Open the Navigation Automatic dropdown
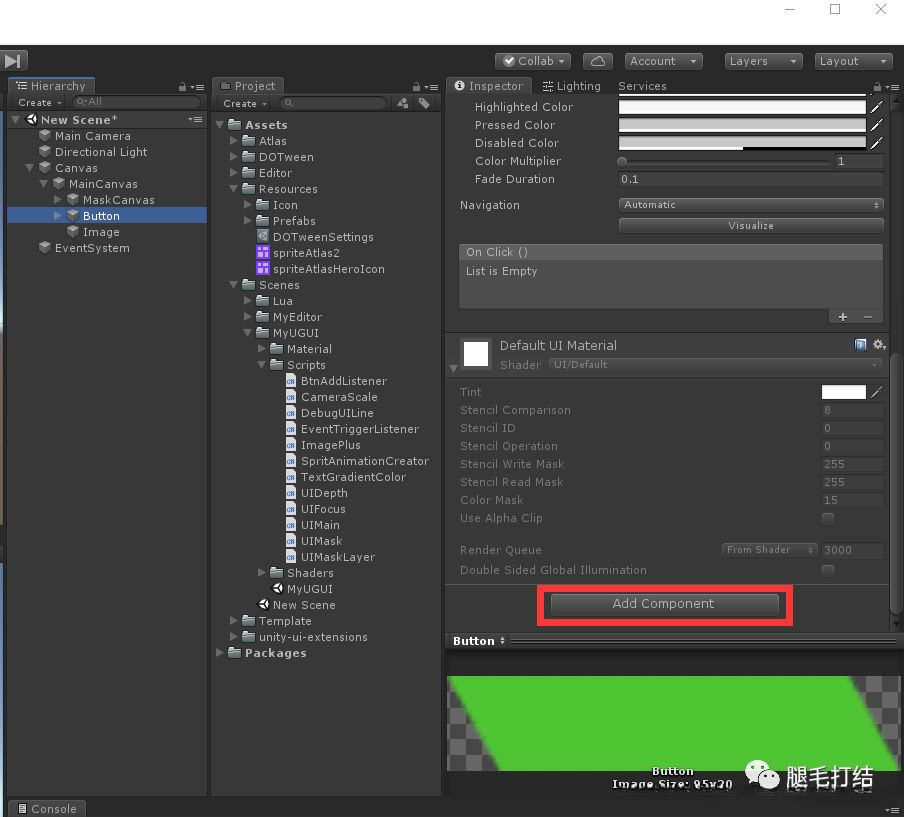 pos(750,205)
